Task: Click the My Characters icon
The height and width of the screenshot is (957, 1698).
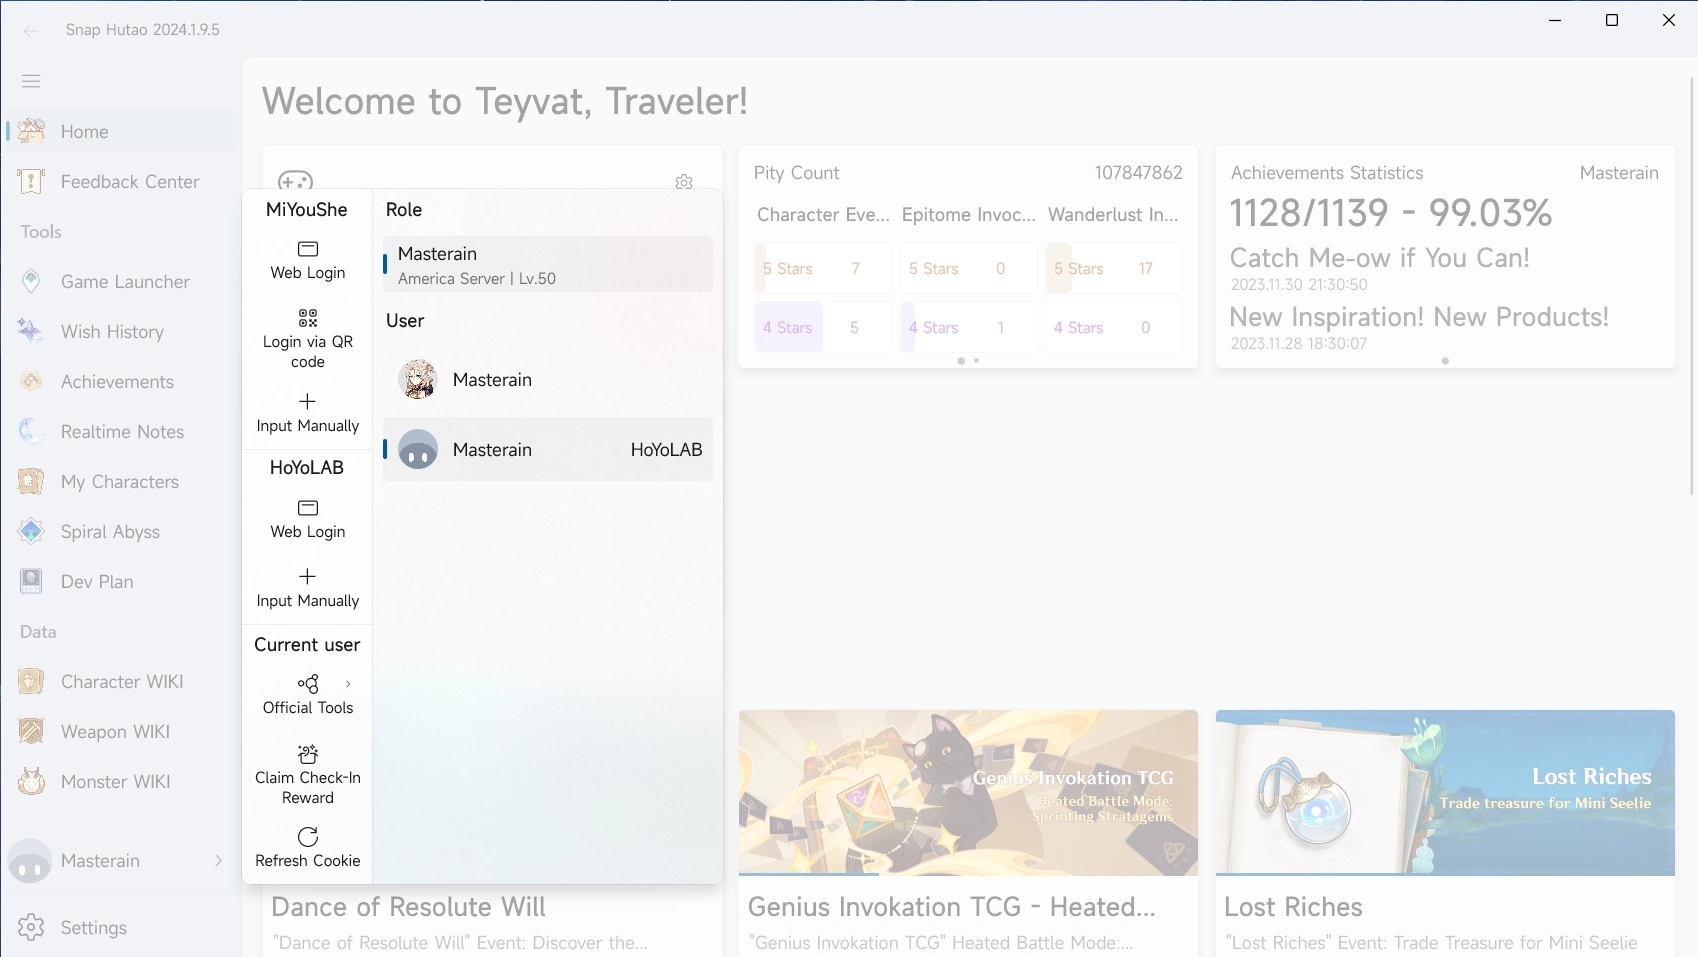Action: coord(31,481)
